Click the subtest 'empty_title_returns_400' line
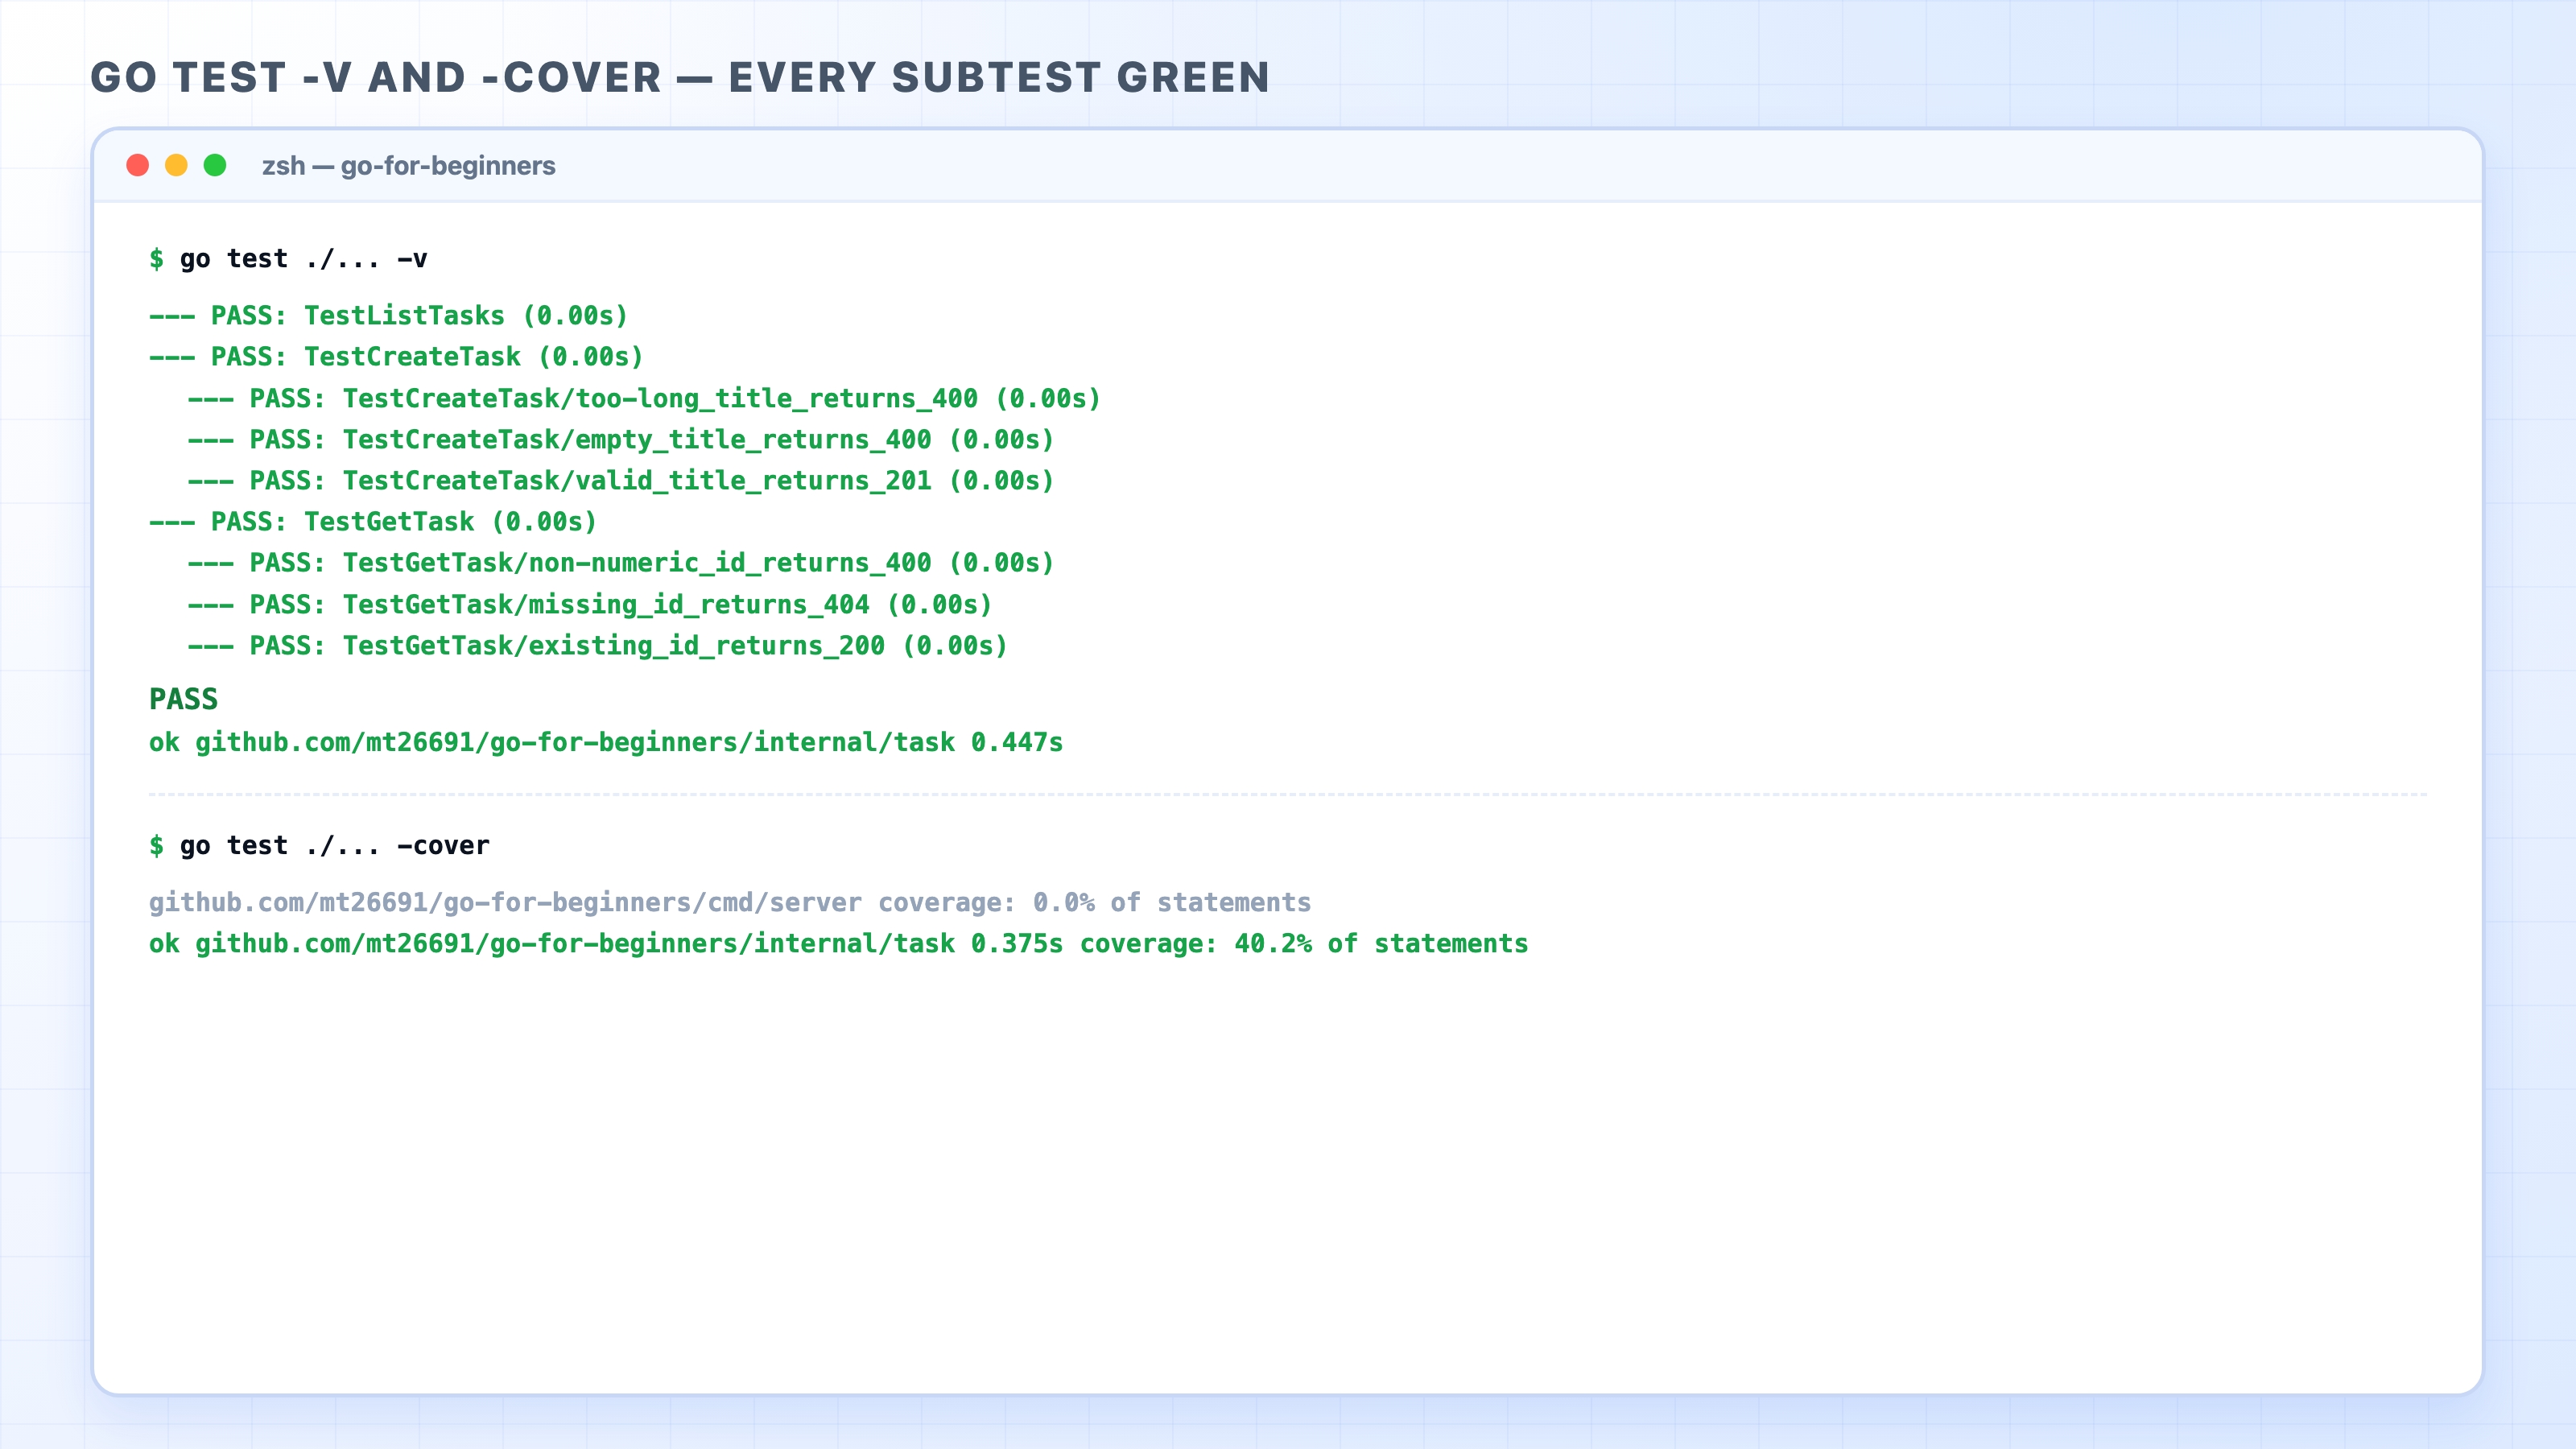This screenshot has width=2576, height=1449. pos(621,440)
